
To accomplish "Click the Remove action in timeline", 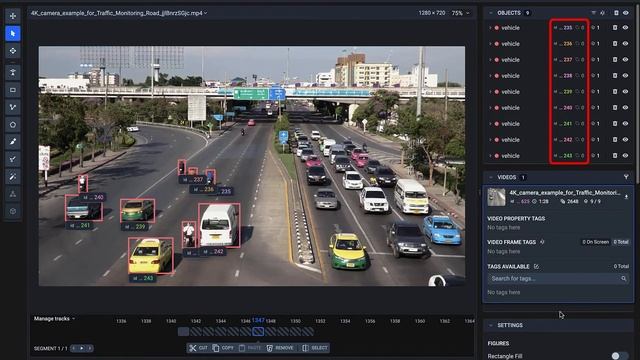I will coord(280,348).
